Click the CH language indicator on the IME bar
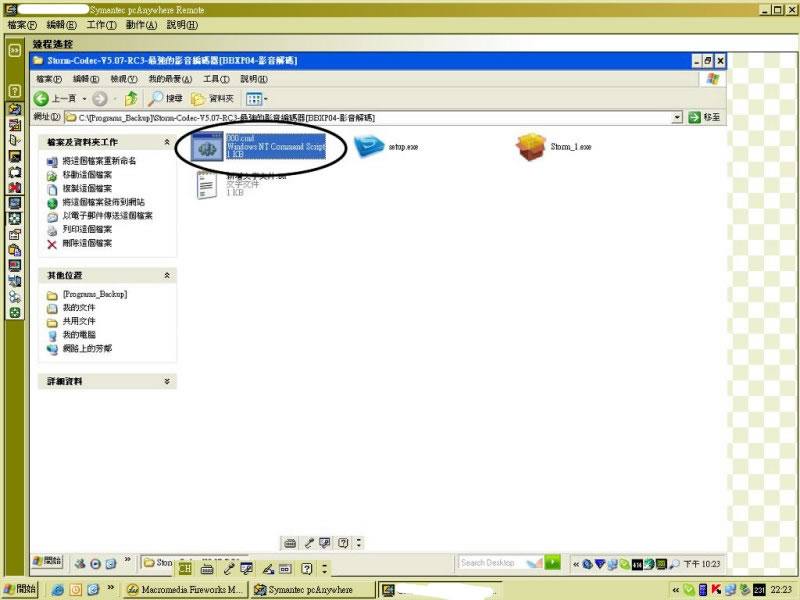 pos(185,568)
